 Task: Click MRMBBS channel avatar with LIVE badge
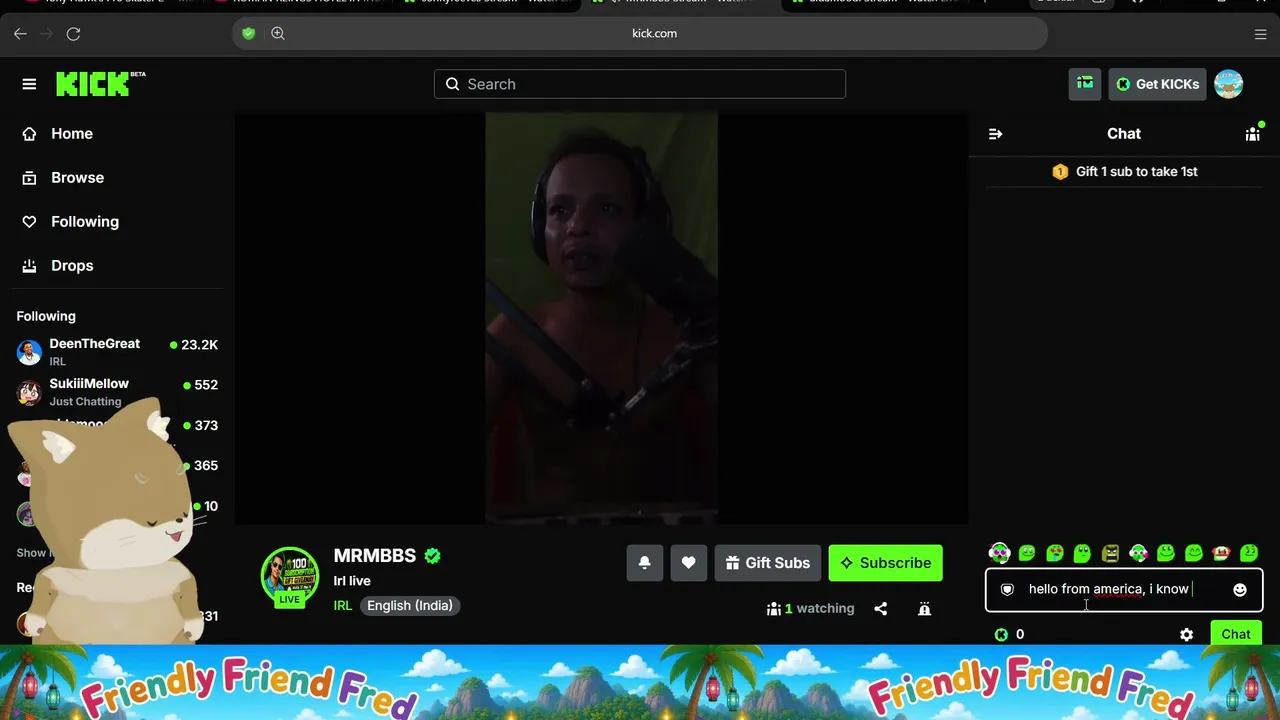tap(290, 577)
